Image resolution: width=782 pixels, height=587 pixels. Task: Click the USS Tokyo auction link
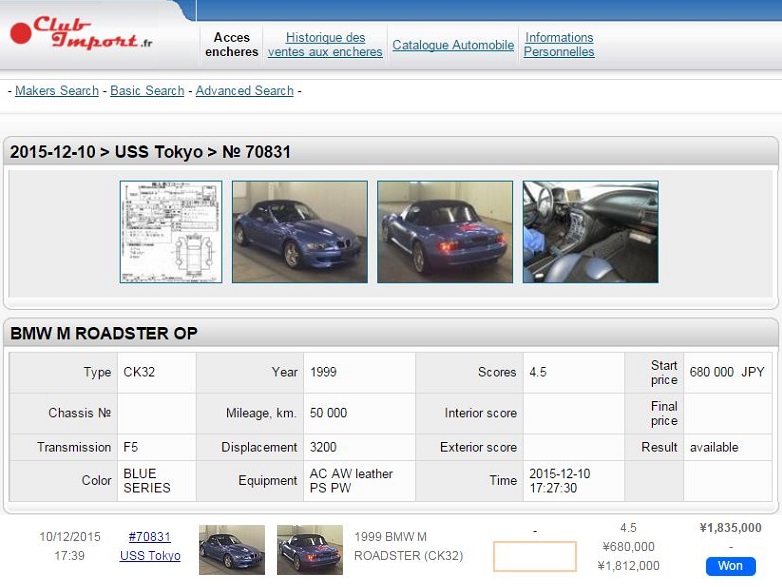tap(150, 556)
